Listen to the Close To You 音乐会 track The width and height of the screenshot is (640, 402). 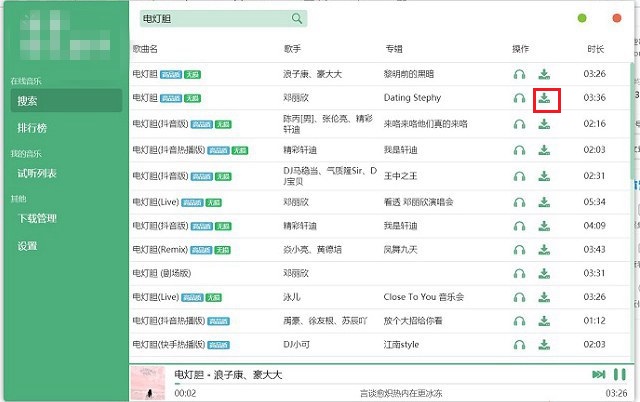click(519, 298)
